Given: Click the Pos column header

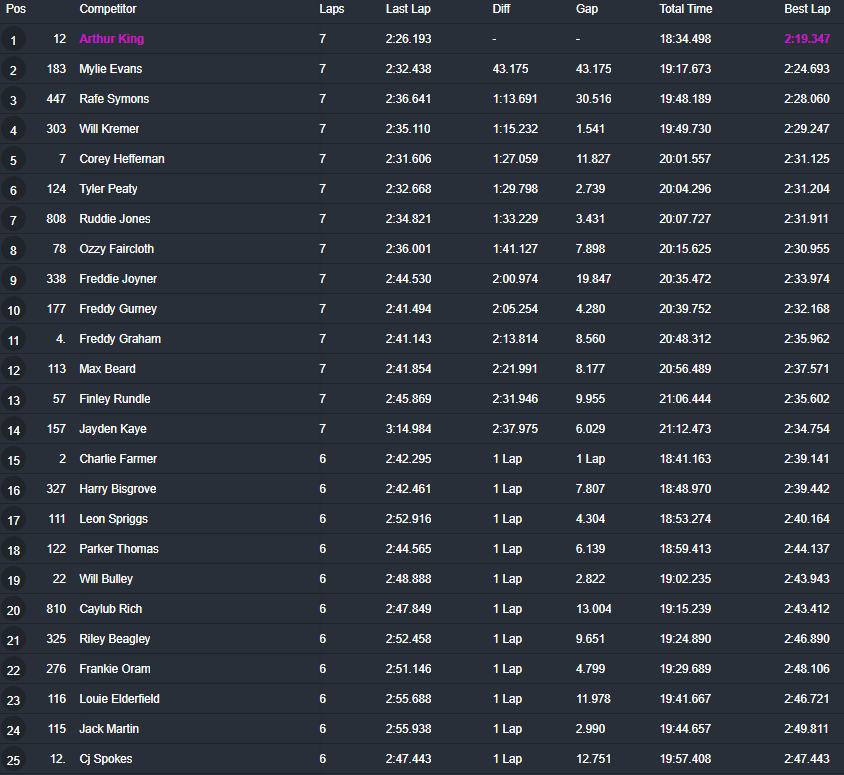Looking at the screenshot, I should (16, 9).
